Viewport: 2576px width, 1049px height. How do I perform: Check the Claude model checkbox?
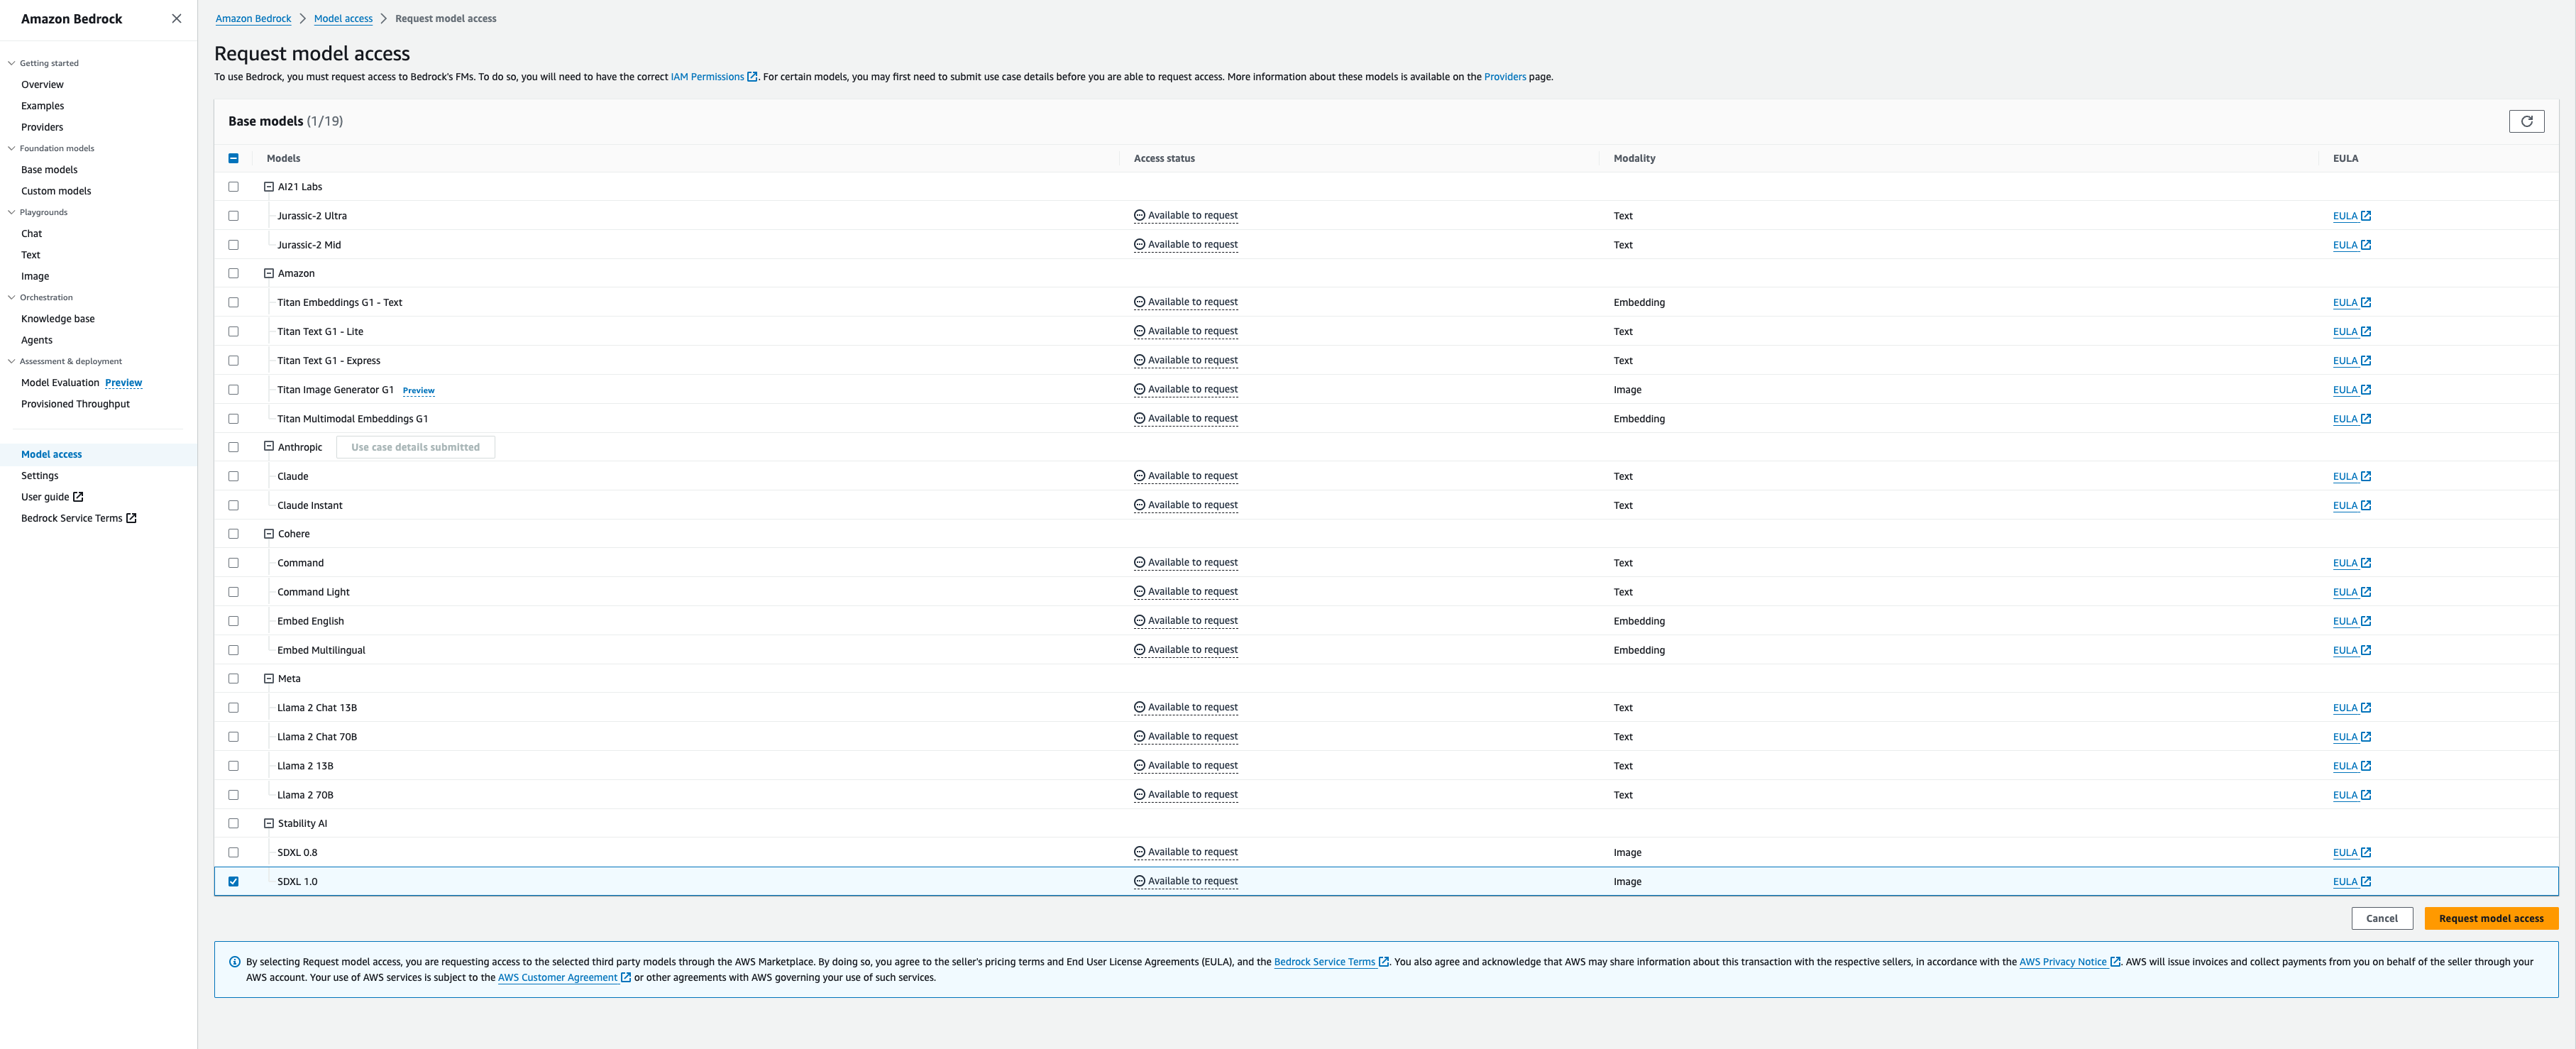(x=233, y=476)
